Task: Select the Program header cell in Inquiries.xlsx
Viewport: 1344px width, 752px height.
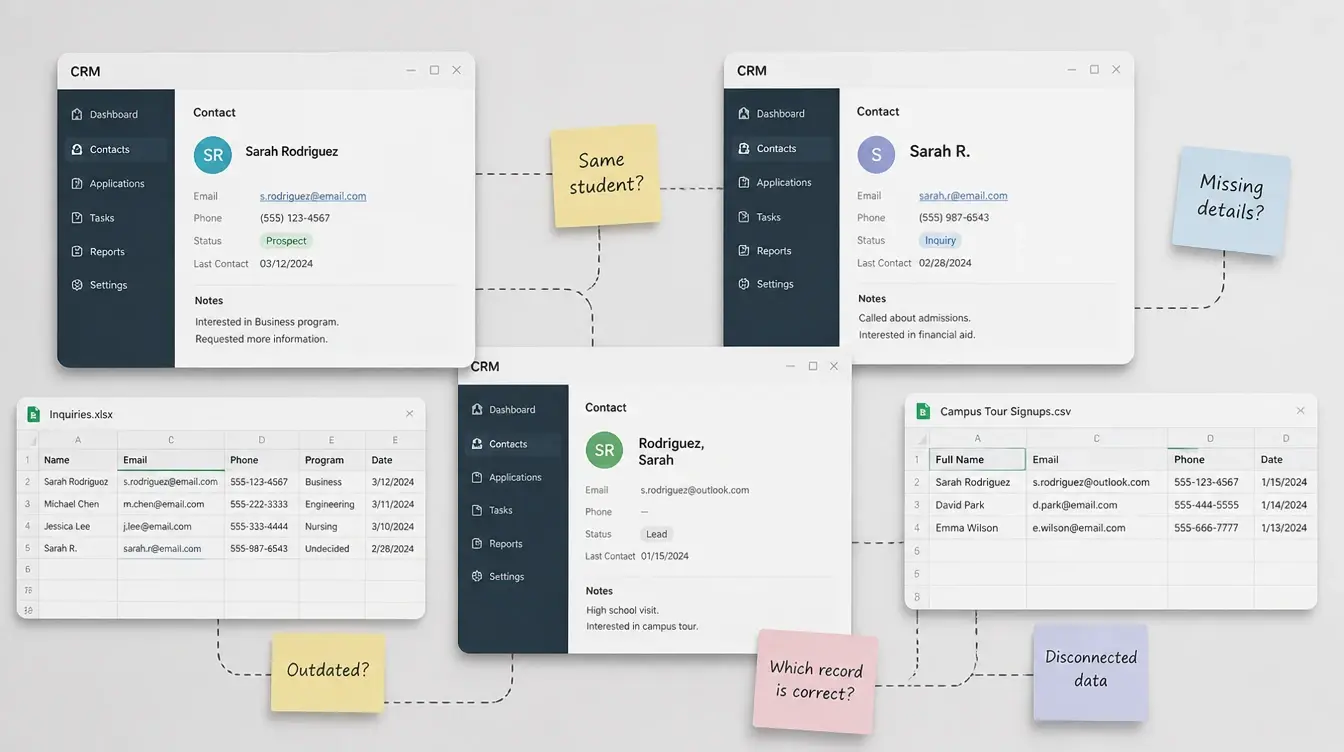Action: coord(332,460)
